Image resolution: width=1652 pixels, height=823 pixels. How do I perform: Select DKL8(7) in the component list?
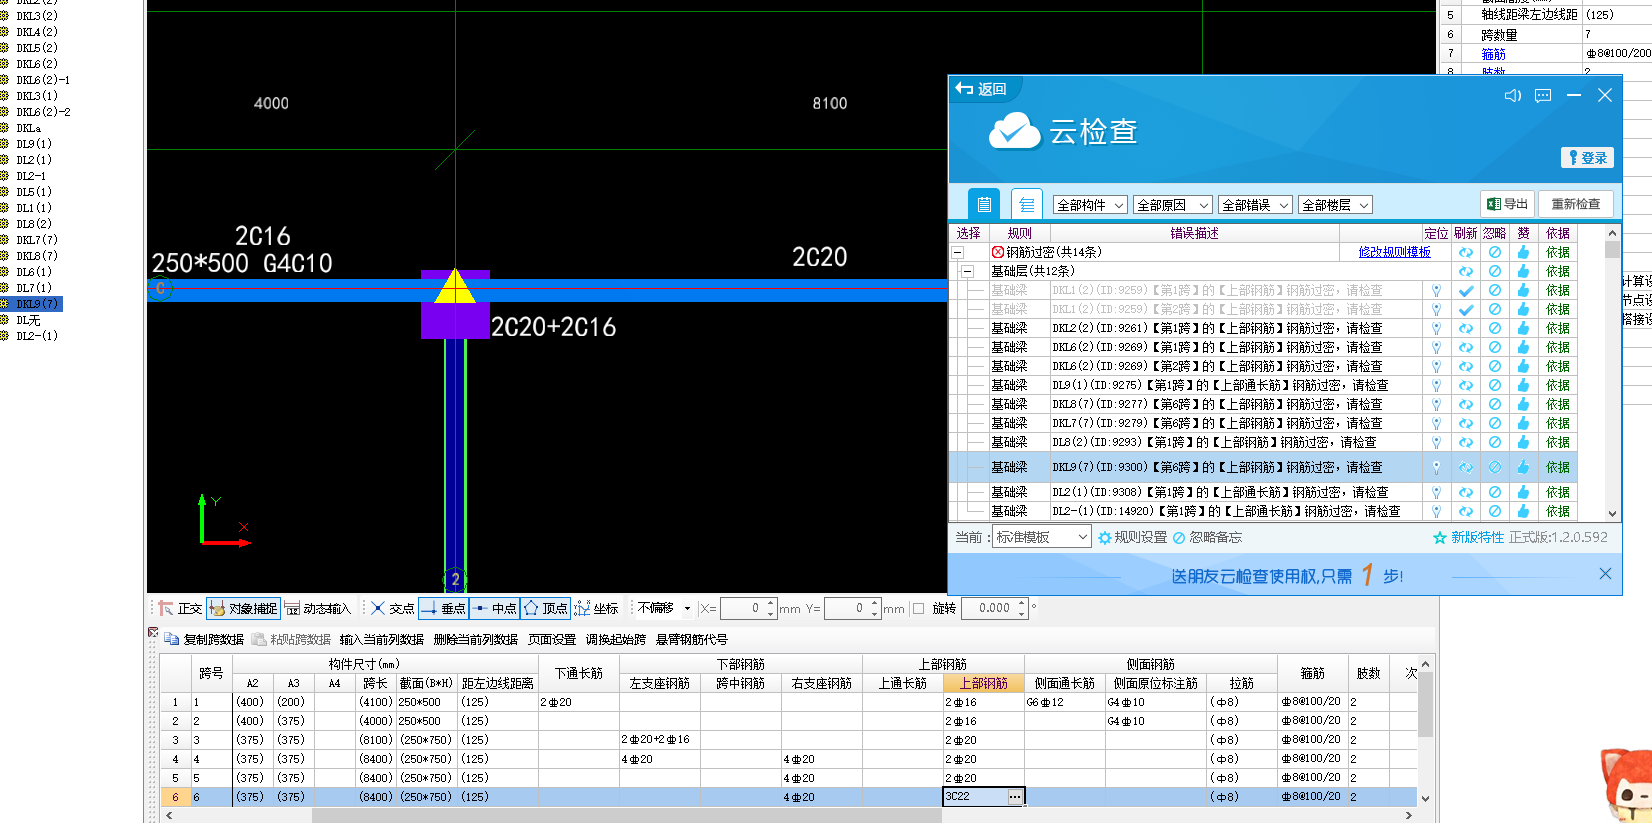(36, 256)
